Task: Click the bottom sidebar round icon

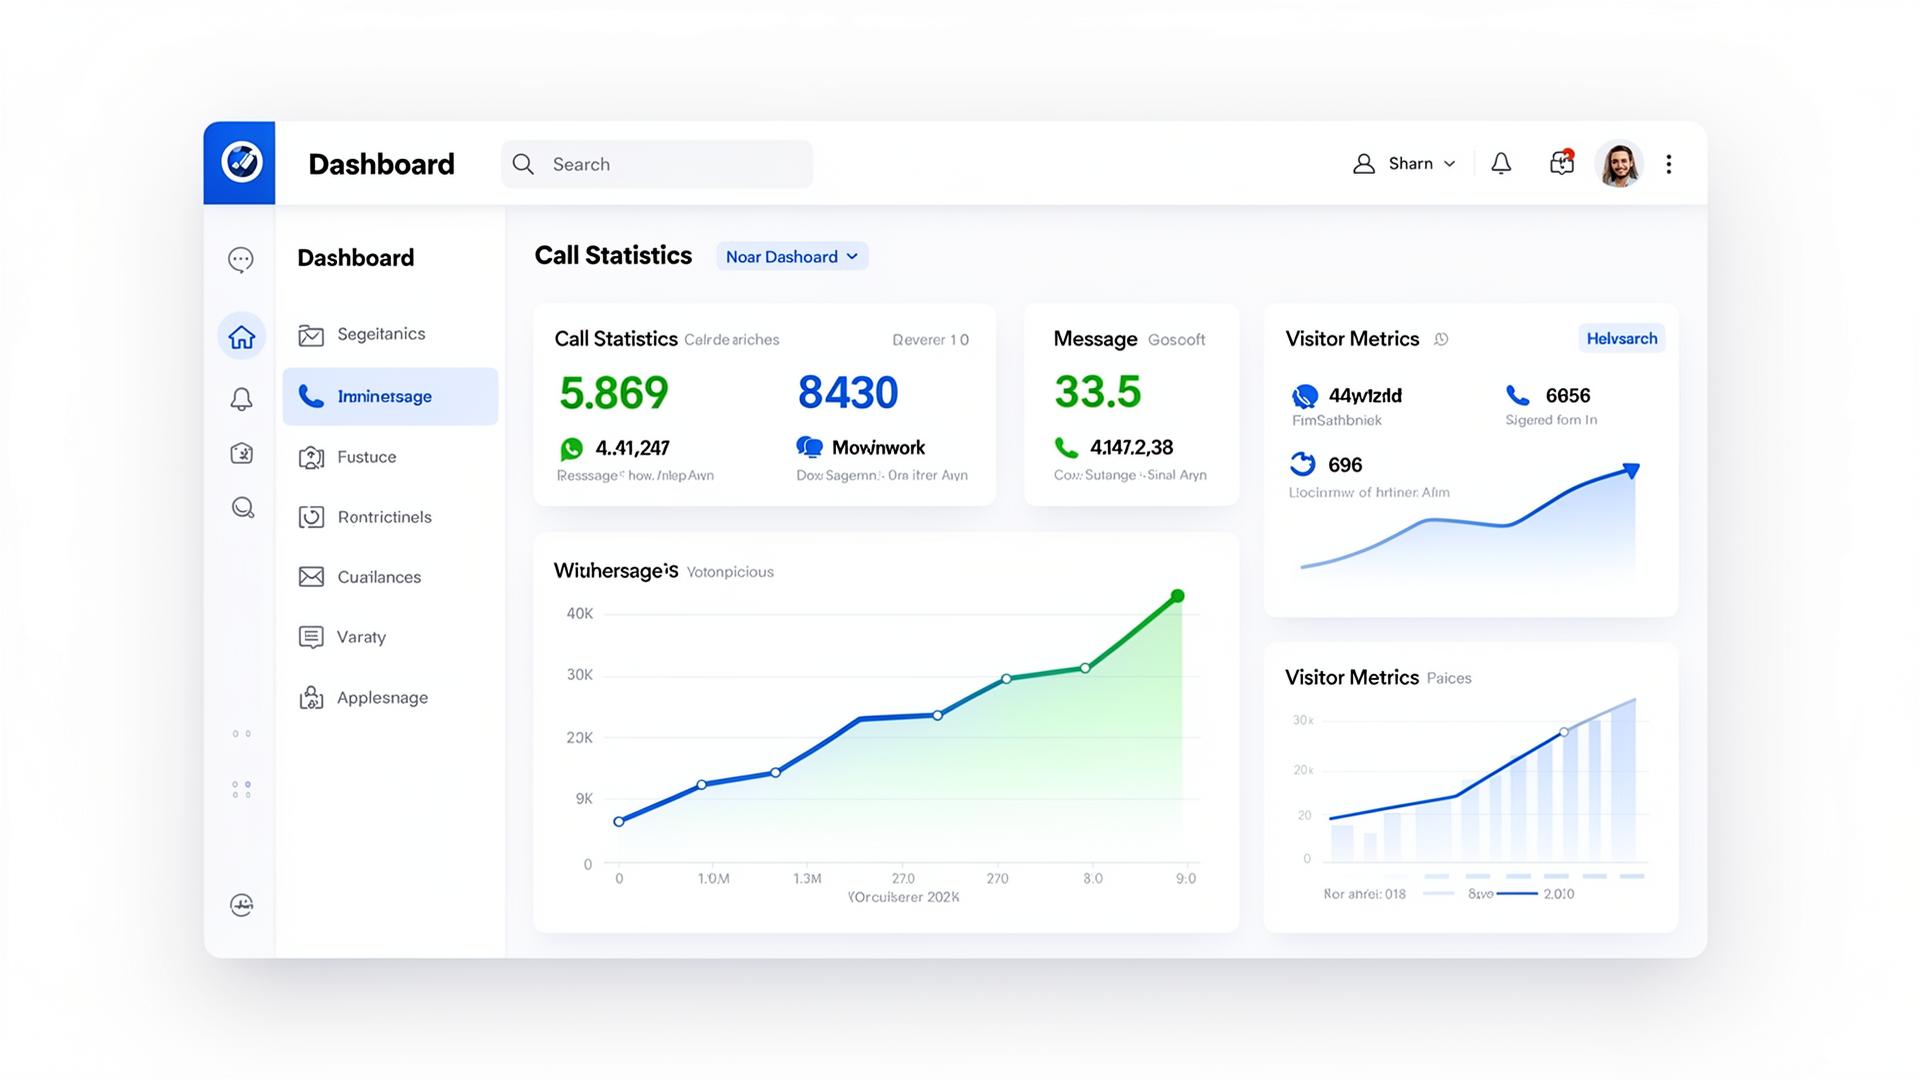Action: [x=241, y=905]
